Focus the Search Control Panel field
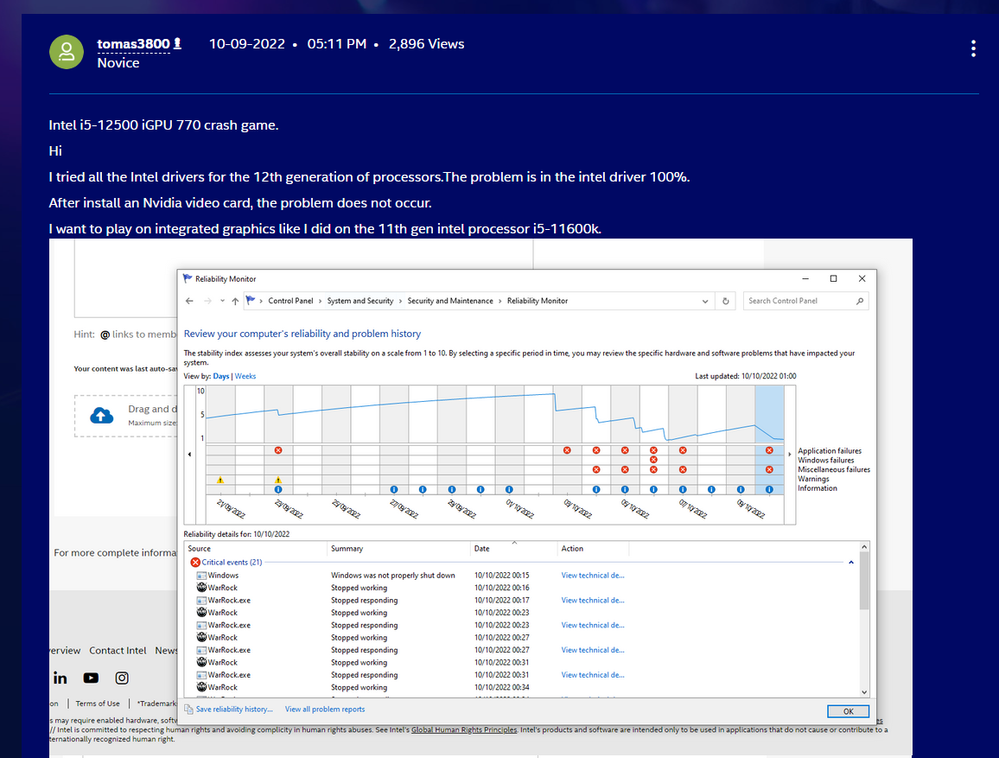This screenshot has width=999, height=758. tap(805, 301)
